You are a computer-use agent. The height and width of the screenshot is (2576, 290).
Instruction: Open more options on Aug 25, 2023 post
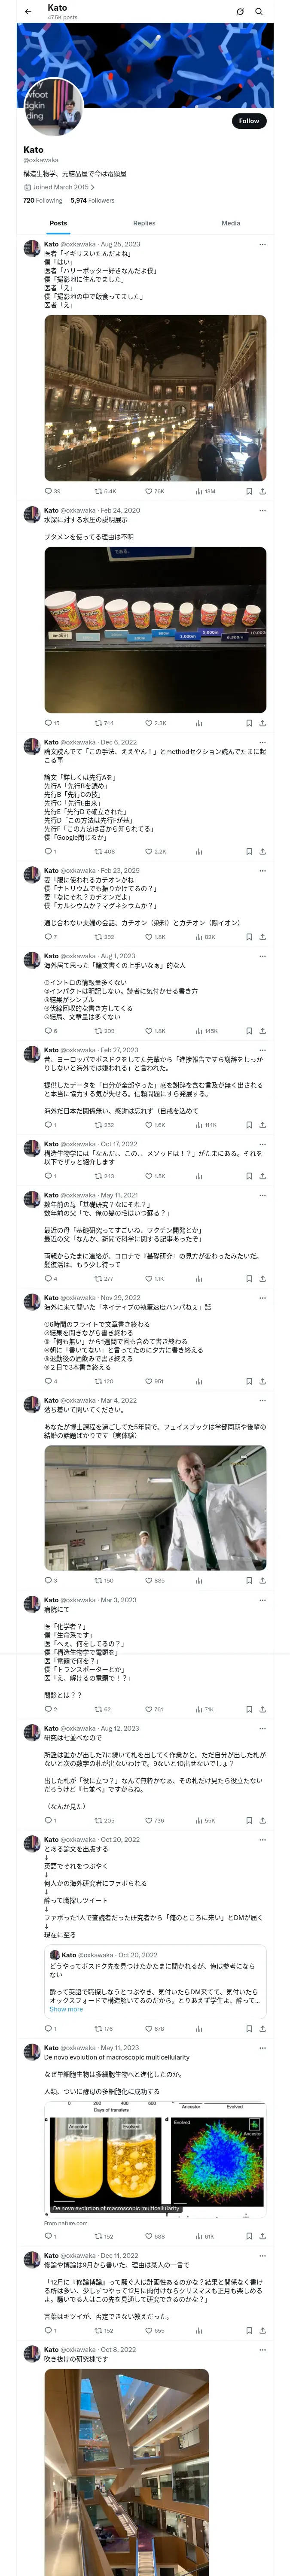pos(262,244)
